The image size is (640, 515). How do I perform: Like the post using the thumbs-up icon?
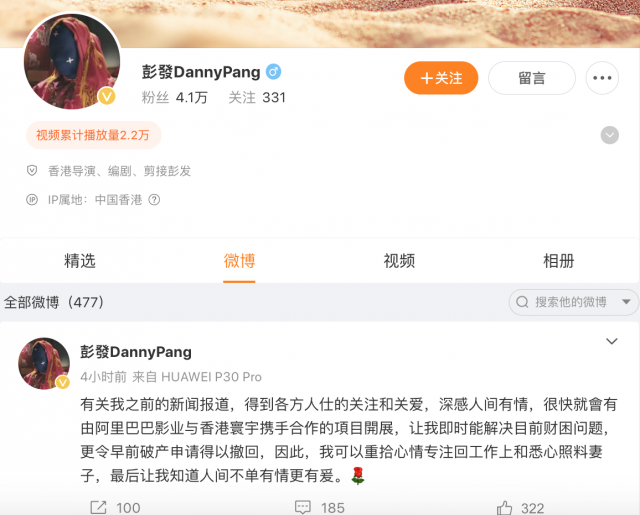point(504,508)
